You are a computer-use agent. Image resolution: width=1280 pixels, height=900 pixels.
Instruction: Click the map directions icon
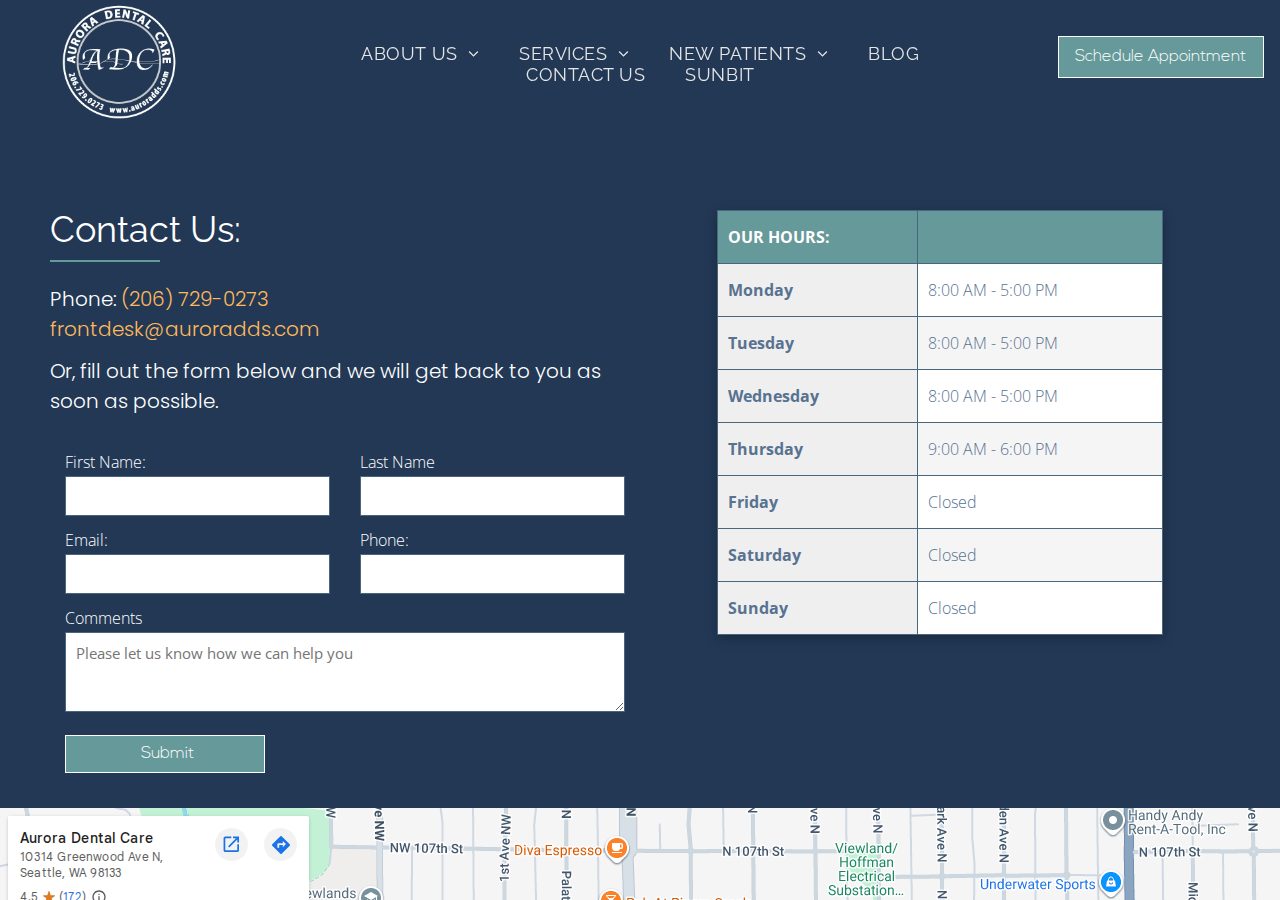(281, 844)
